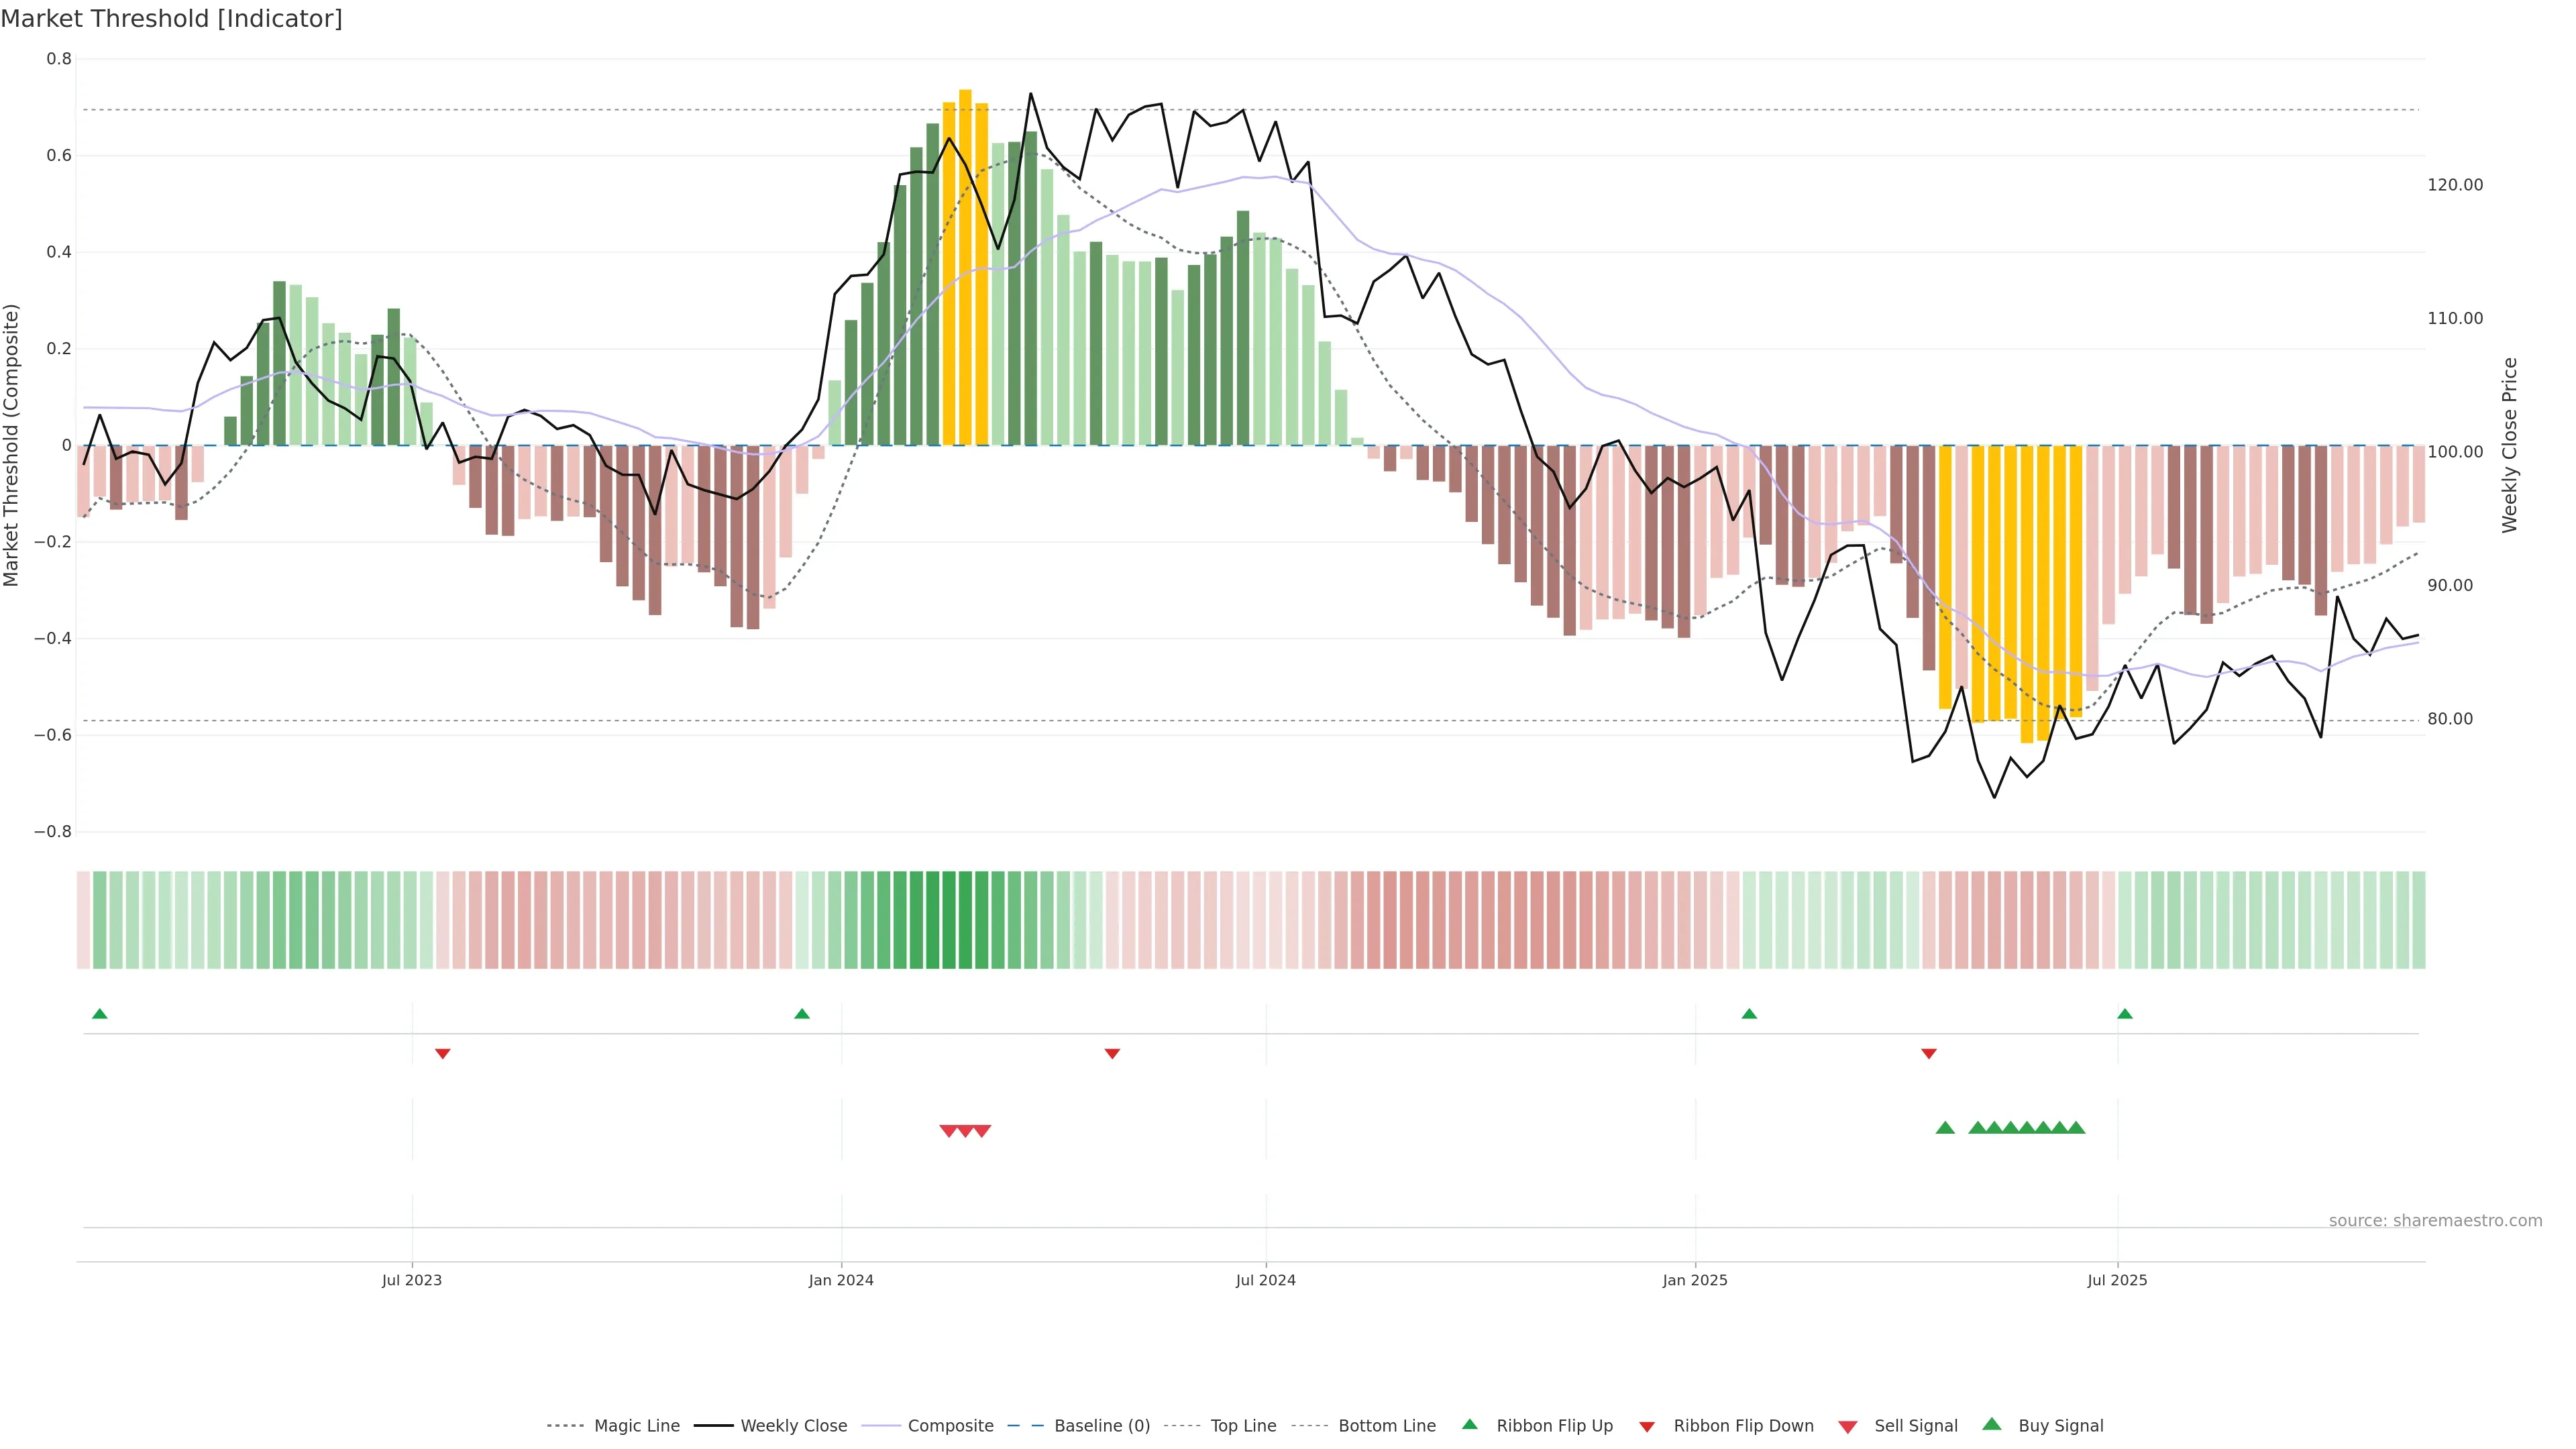Click Ribbon Flip Down legend marker
Image resolution: width=2576 pixels, height=1449 pixels.
(x=1647, y=1426)
